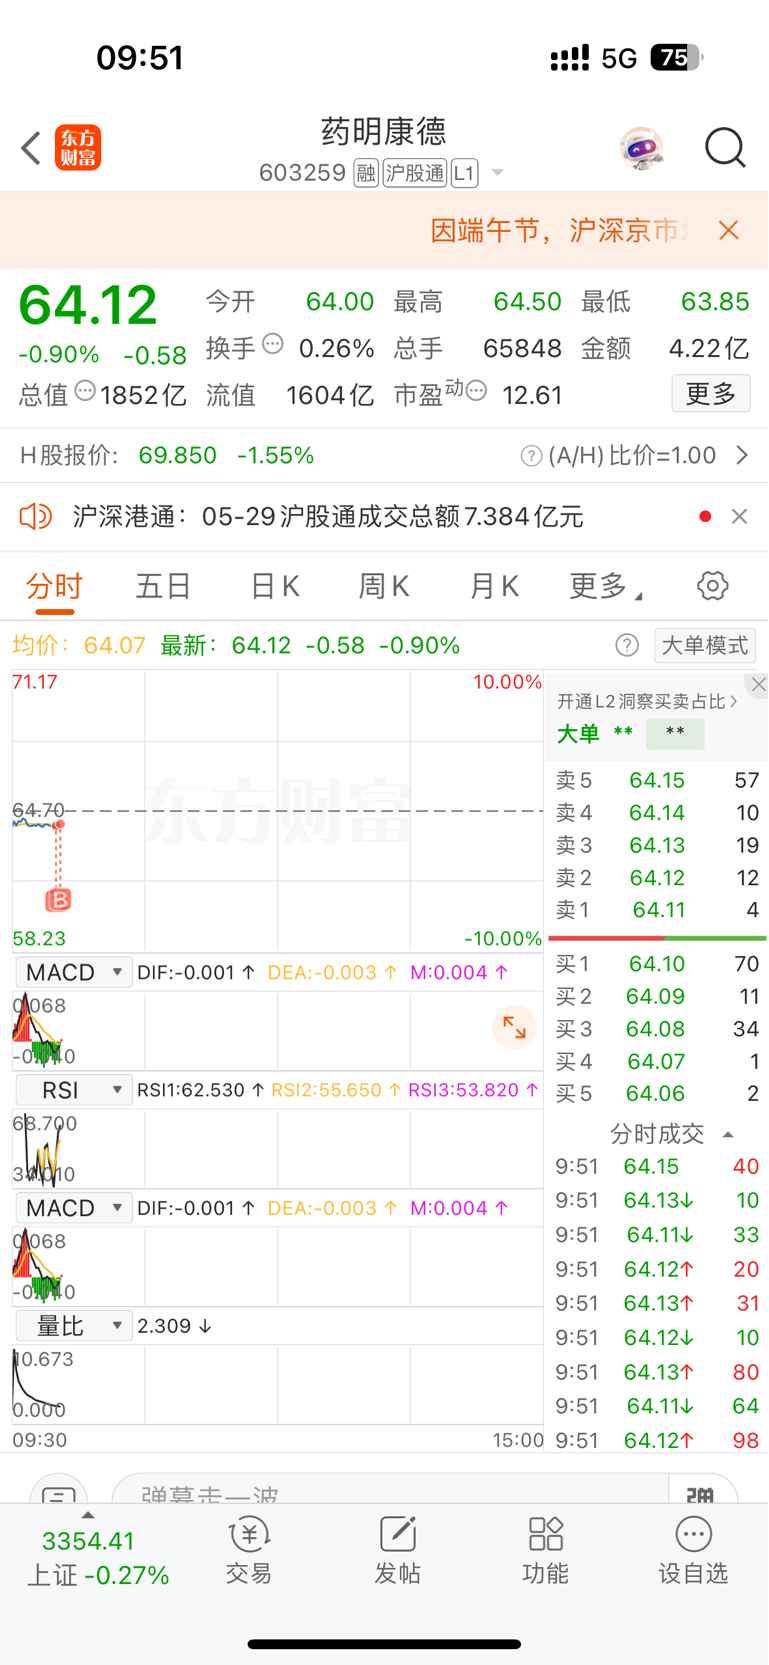The width and height of the screenshot is (769, 1665).
Task: Select the 买1 64.10 order row
Action: [x=657, y=964]
